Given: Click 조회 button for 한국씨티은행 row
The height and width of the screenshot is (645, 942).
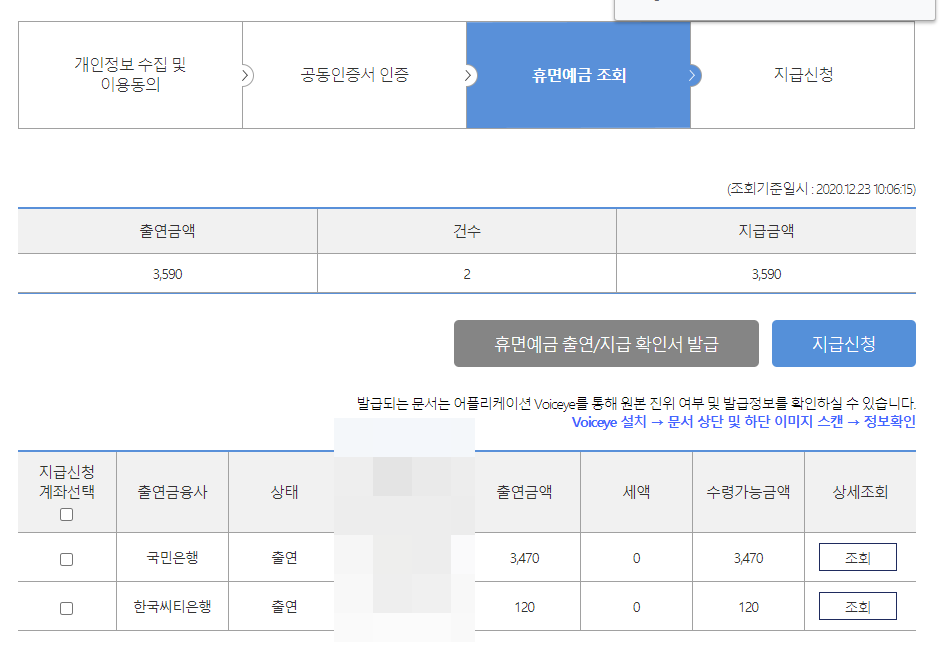Looking at the screenshot, I should click(858, 607).
